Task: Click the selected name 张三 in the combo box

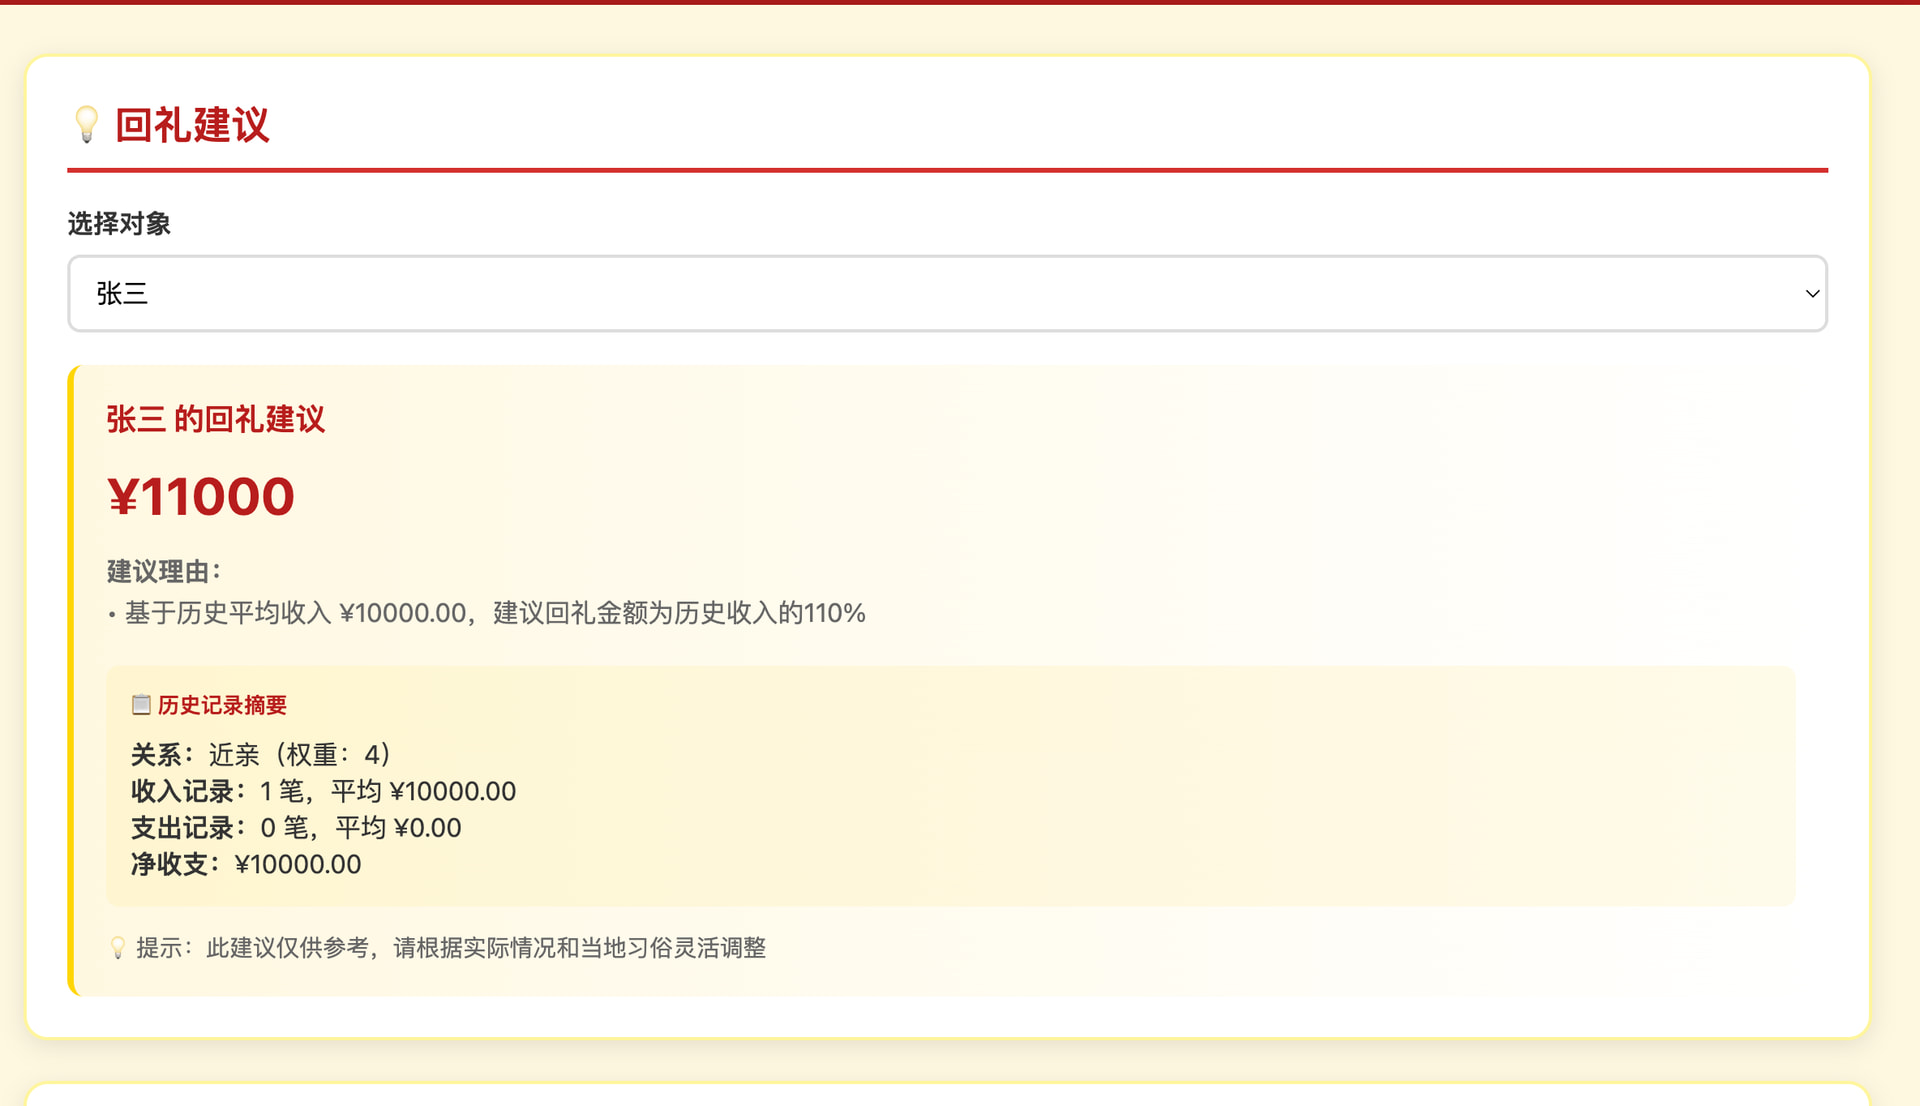Action: pos(122,293)
